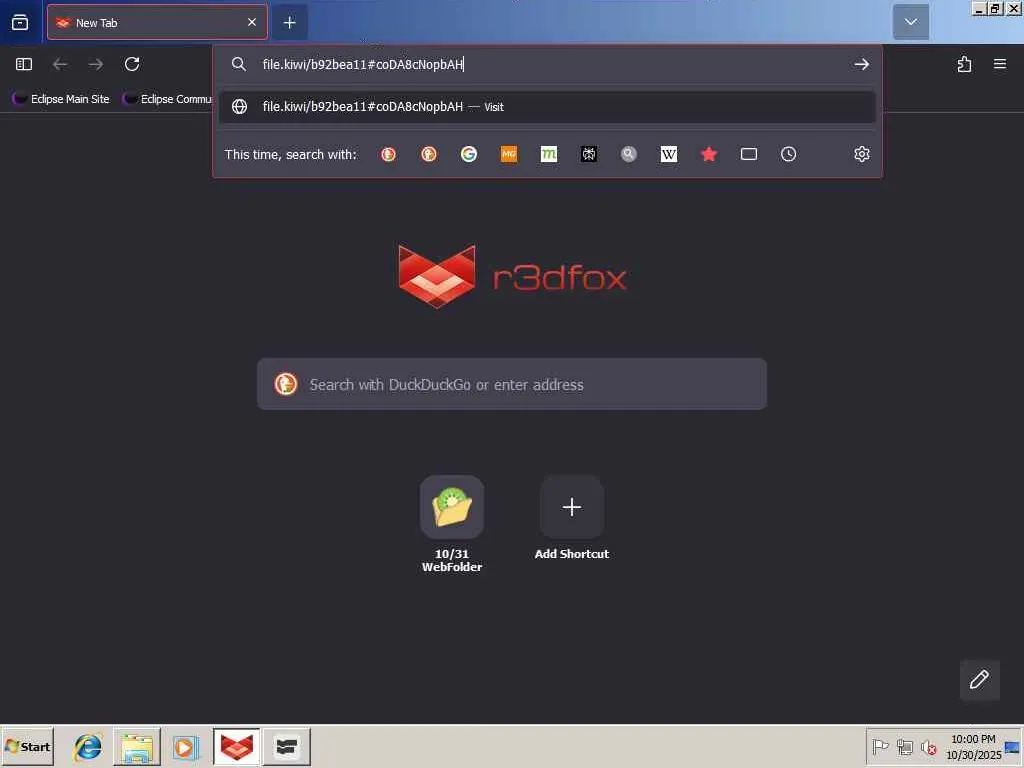
Task: Toggle the sidebar panel button
Action: pyautogui.click(x=24, y=64)
